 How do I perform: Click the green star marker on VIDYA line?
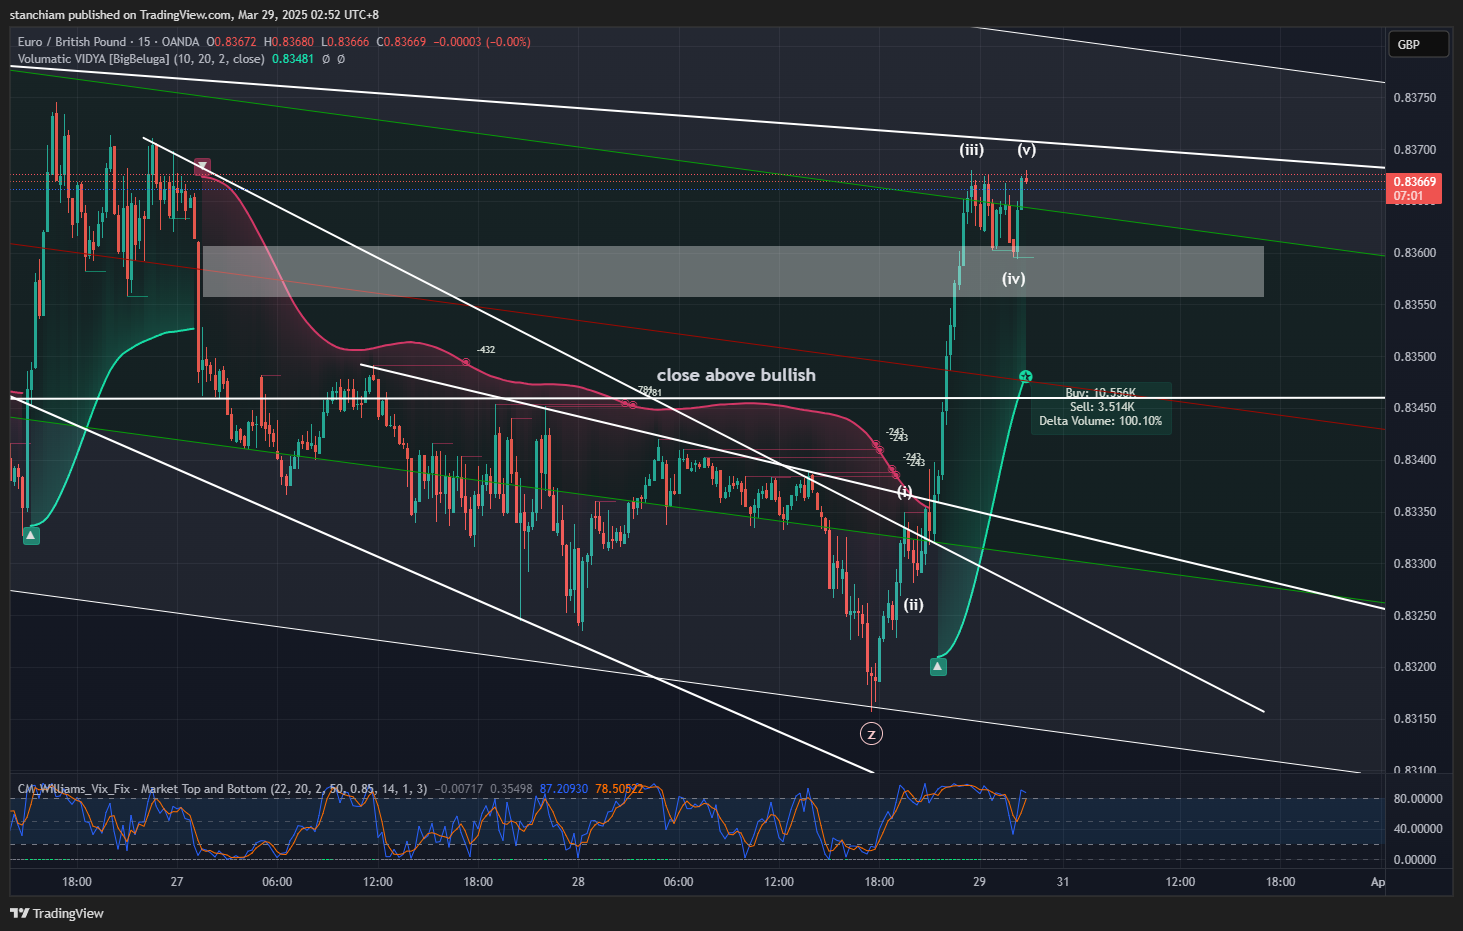tap(1026, 376)
